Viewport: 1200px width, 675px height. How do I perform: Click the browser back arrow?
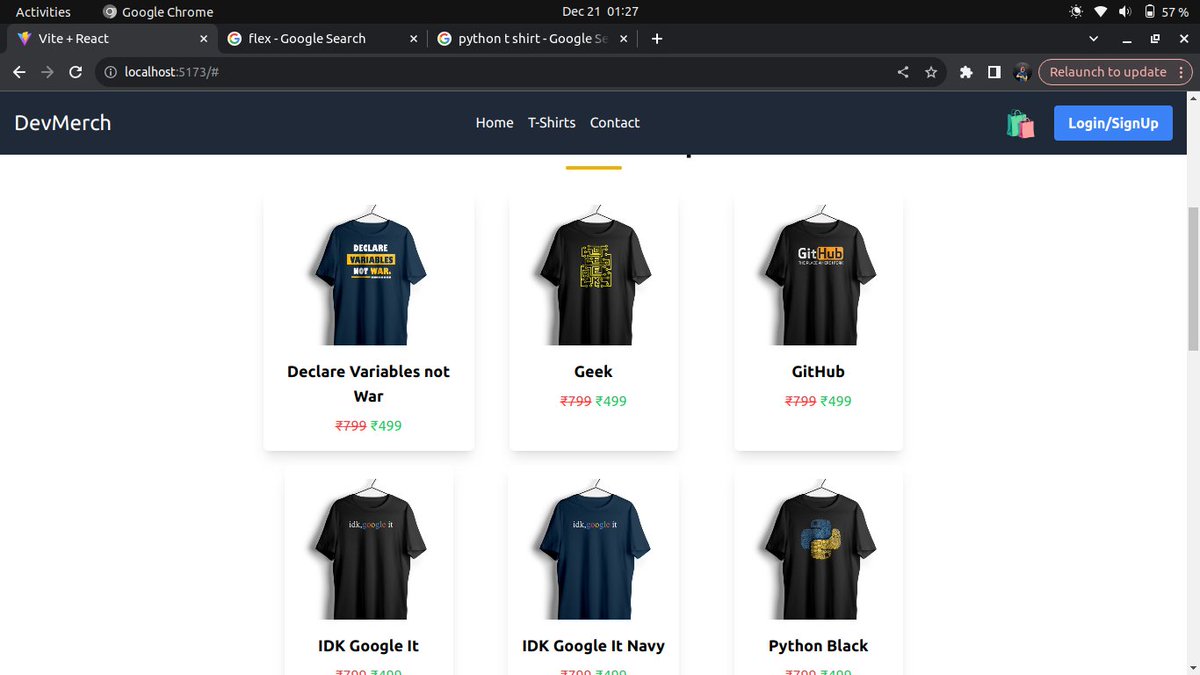(19, 72)
